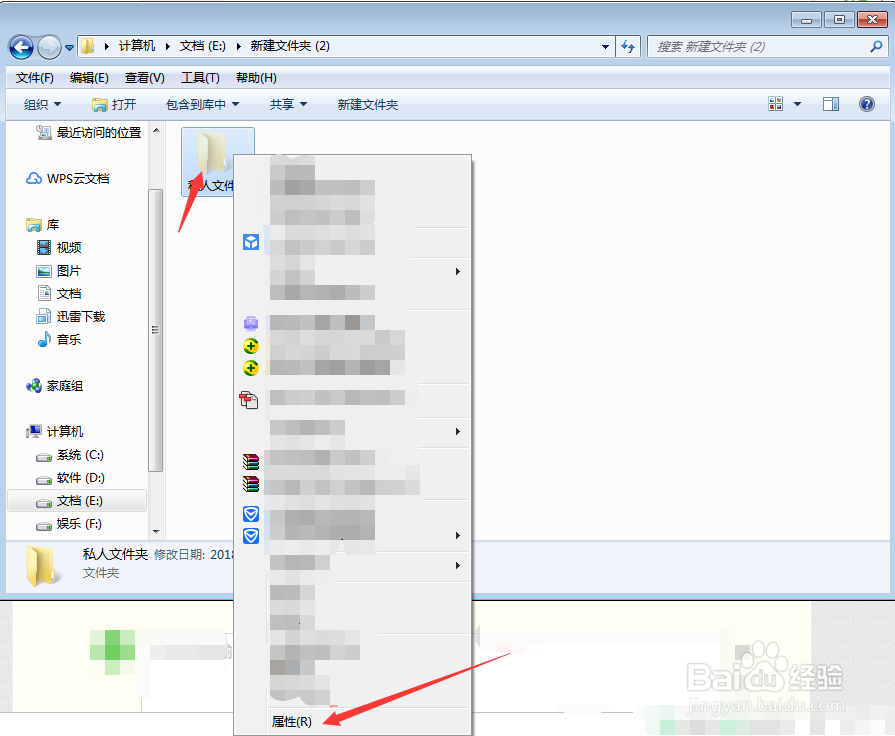Click the second blue shield icon entry
Screen dimensions: 895x736
251,536
